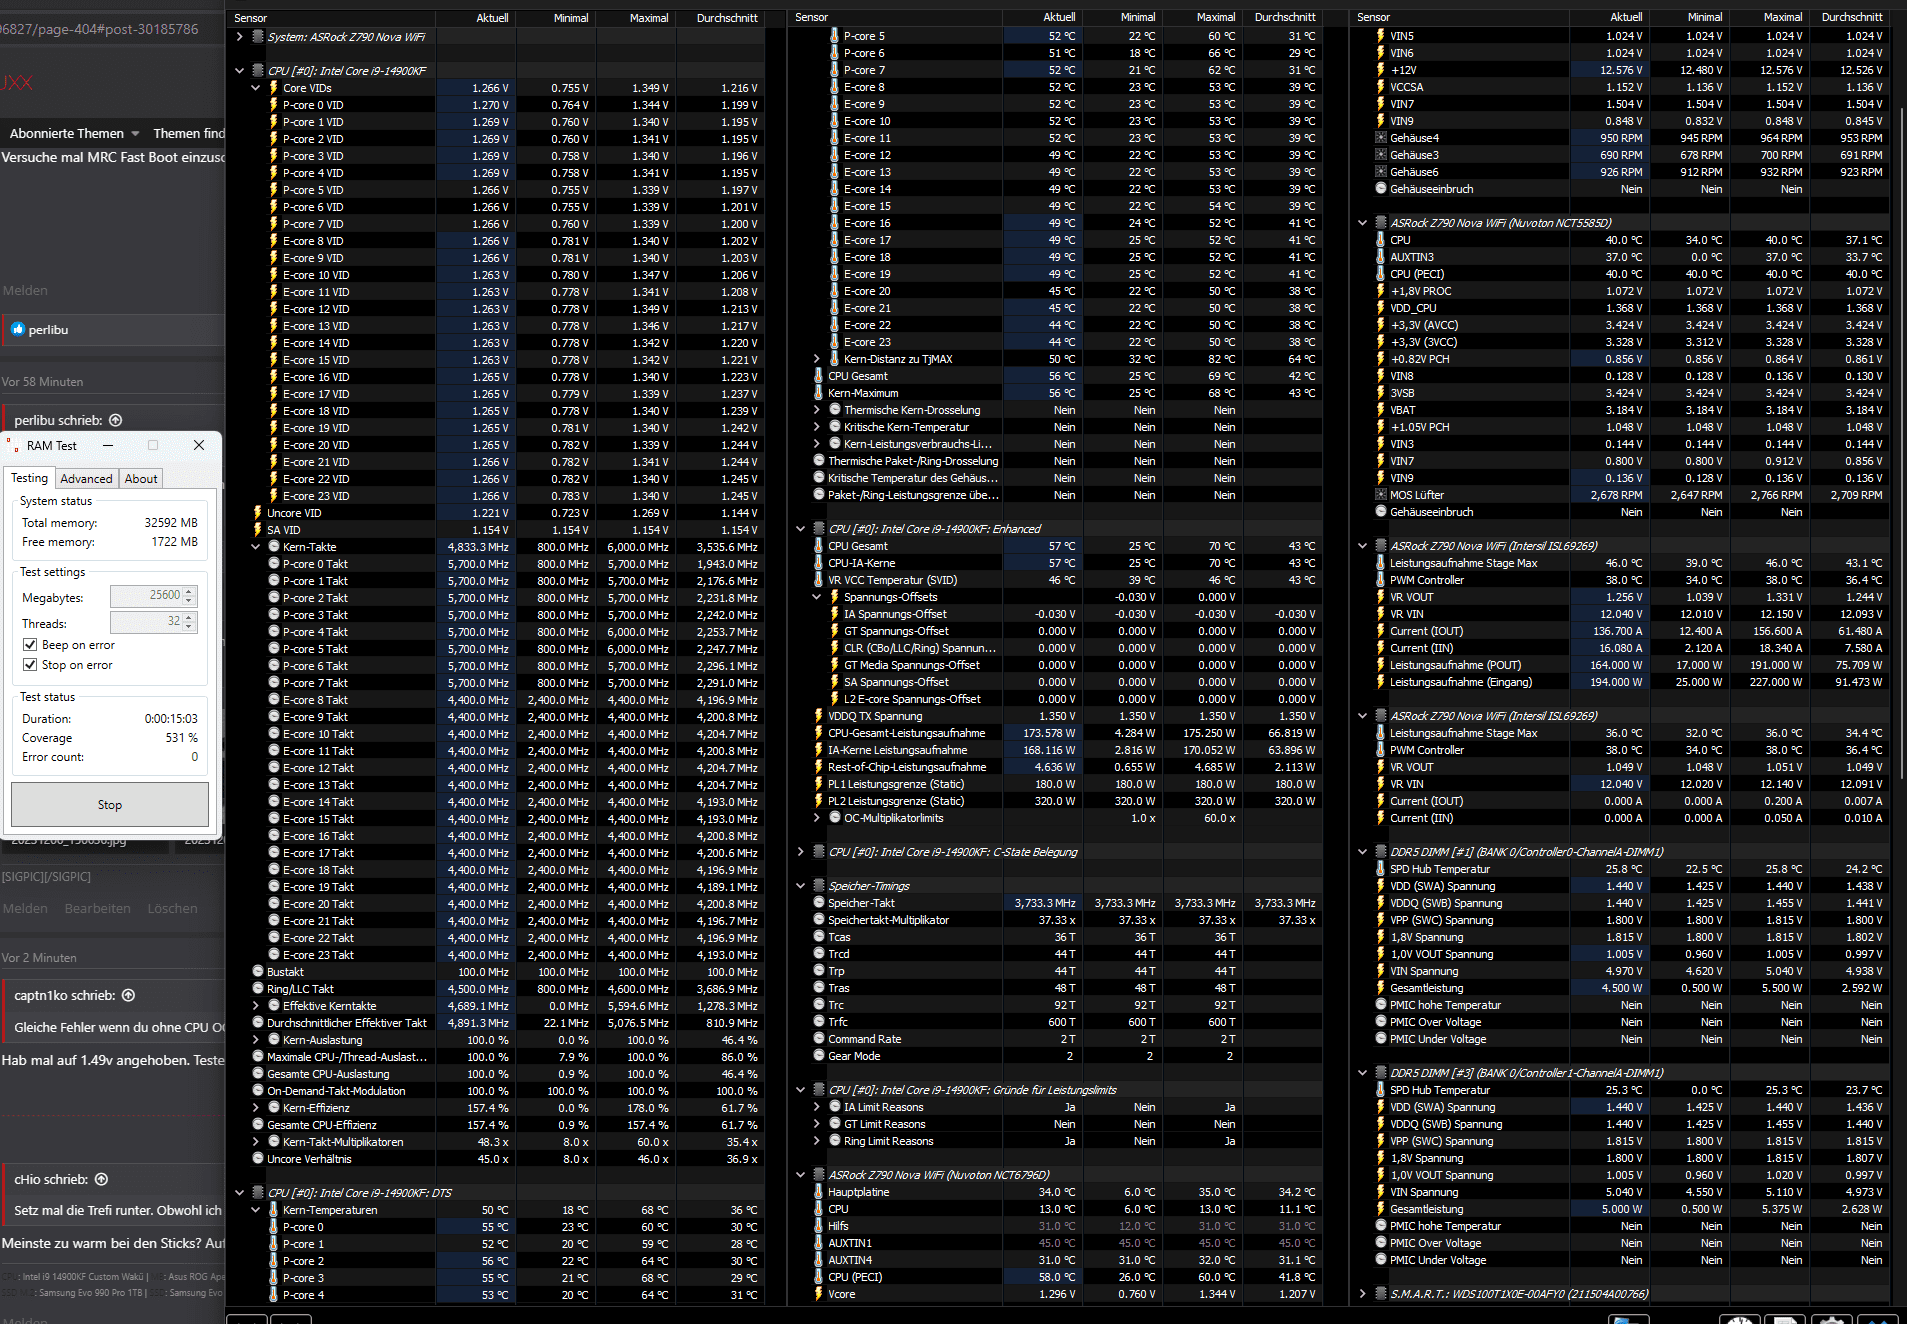Open Themen finden link in forum
The height and width of the screenshot is (1324, 1907).
pos(189,133)
